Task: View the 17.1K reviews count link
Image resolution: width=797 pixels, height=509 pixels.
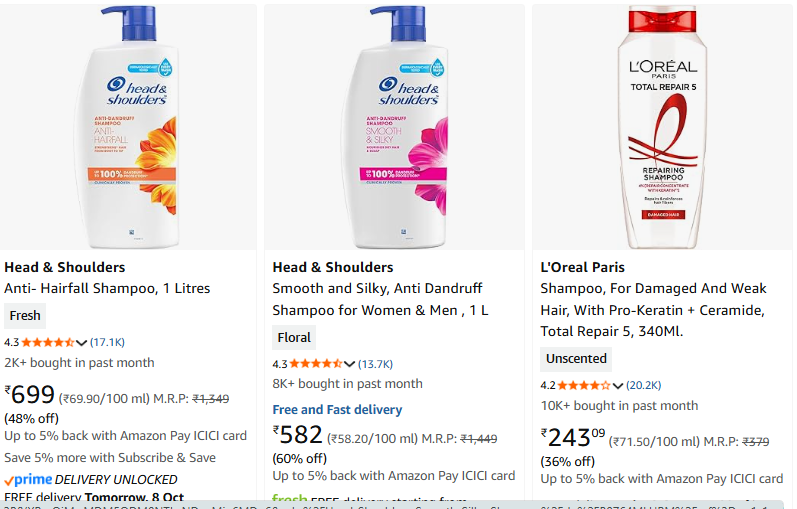Action: [107, 342]
